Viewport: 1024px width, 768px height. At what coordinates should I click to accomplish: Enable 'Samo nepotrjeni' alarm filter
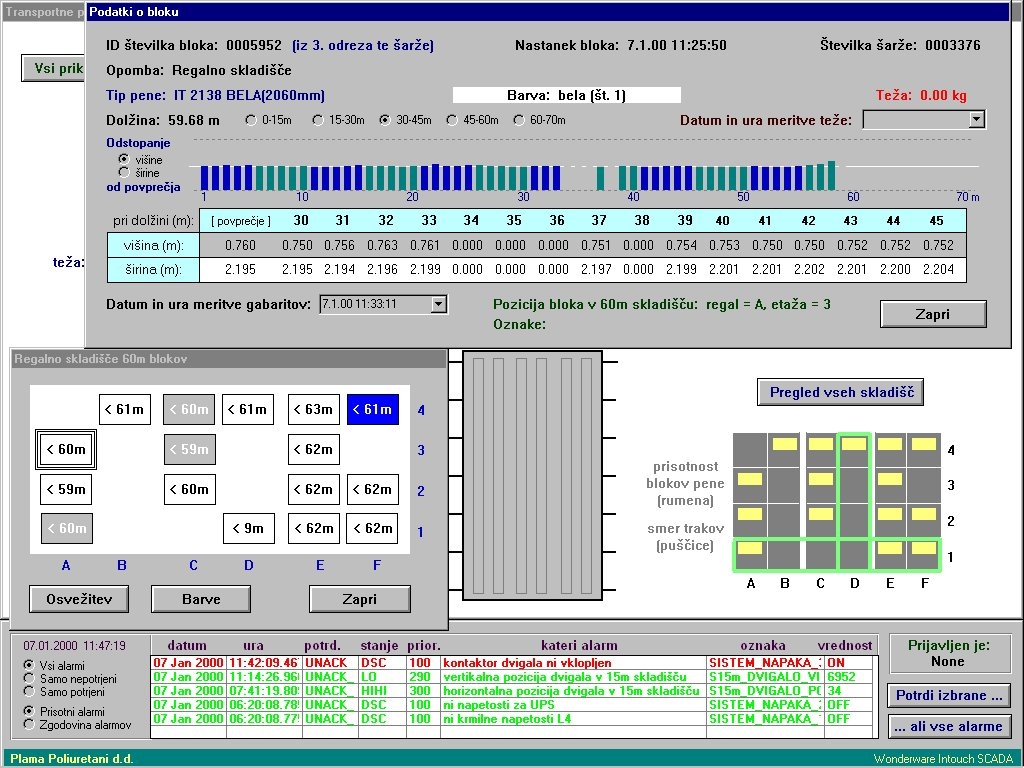[29, 678]
